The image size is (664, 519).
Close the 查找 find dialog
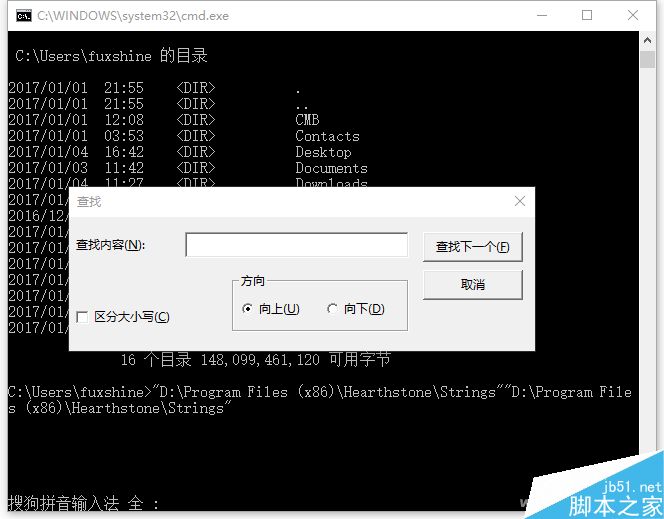coord(520,201)
